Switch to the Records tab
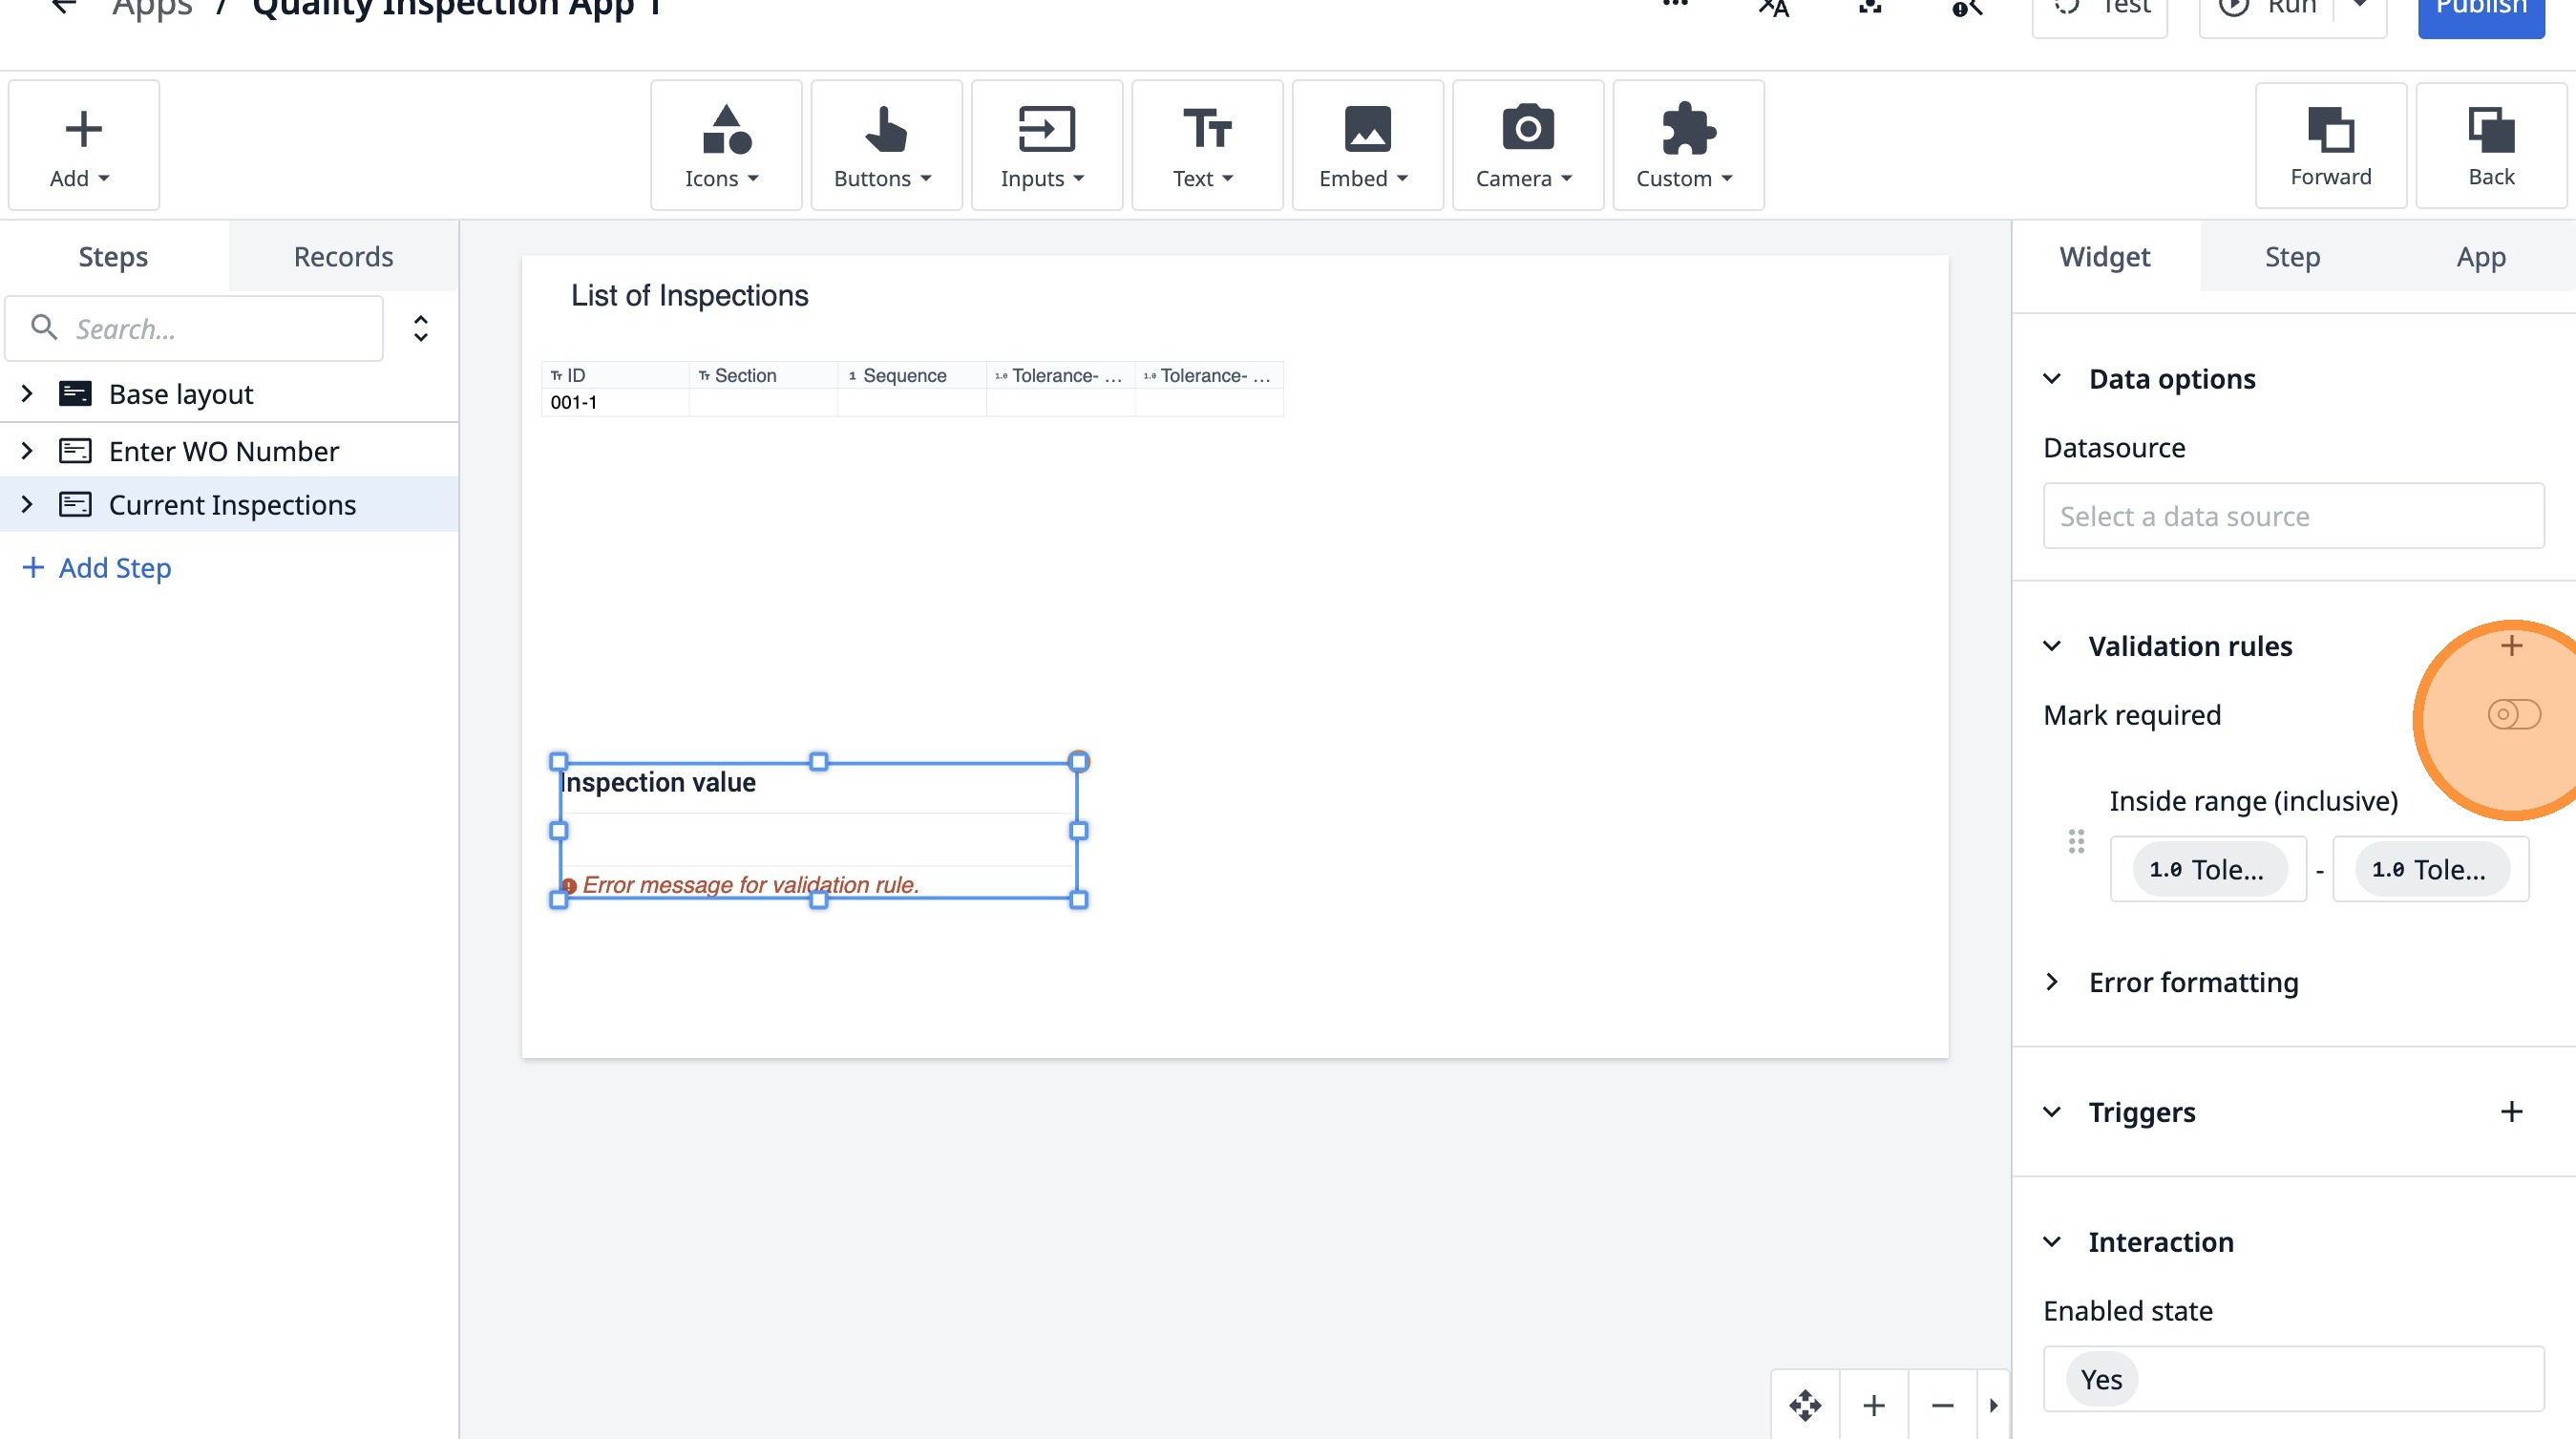Screen dimensions: 2576x1439 point(343,257)
